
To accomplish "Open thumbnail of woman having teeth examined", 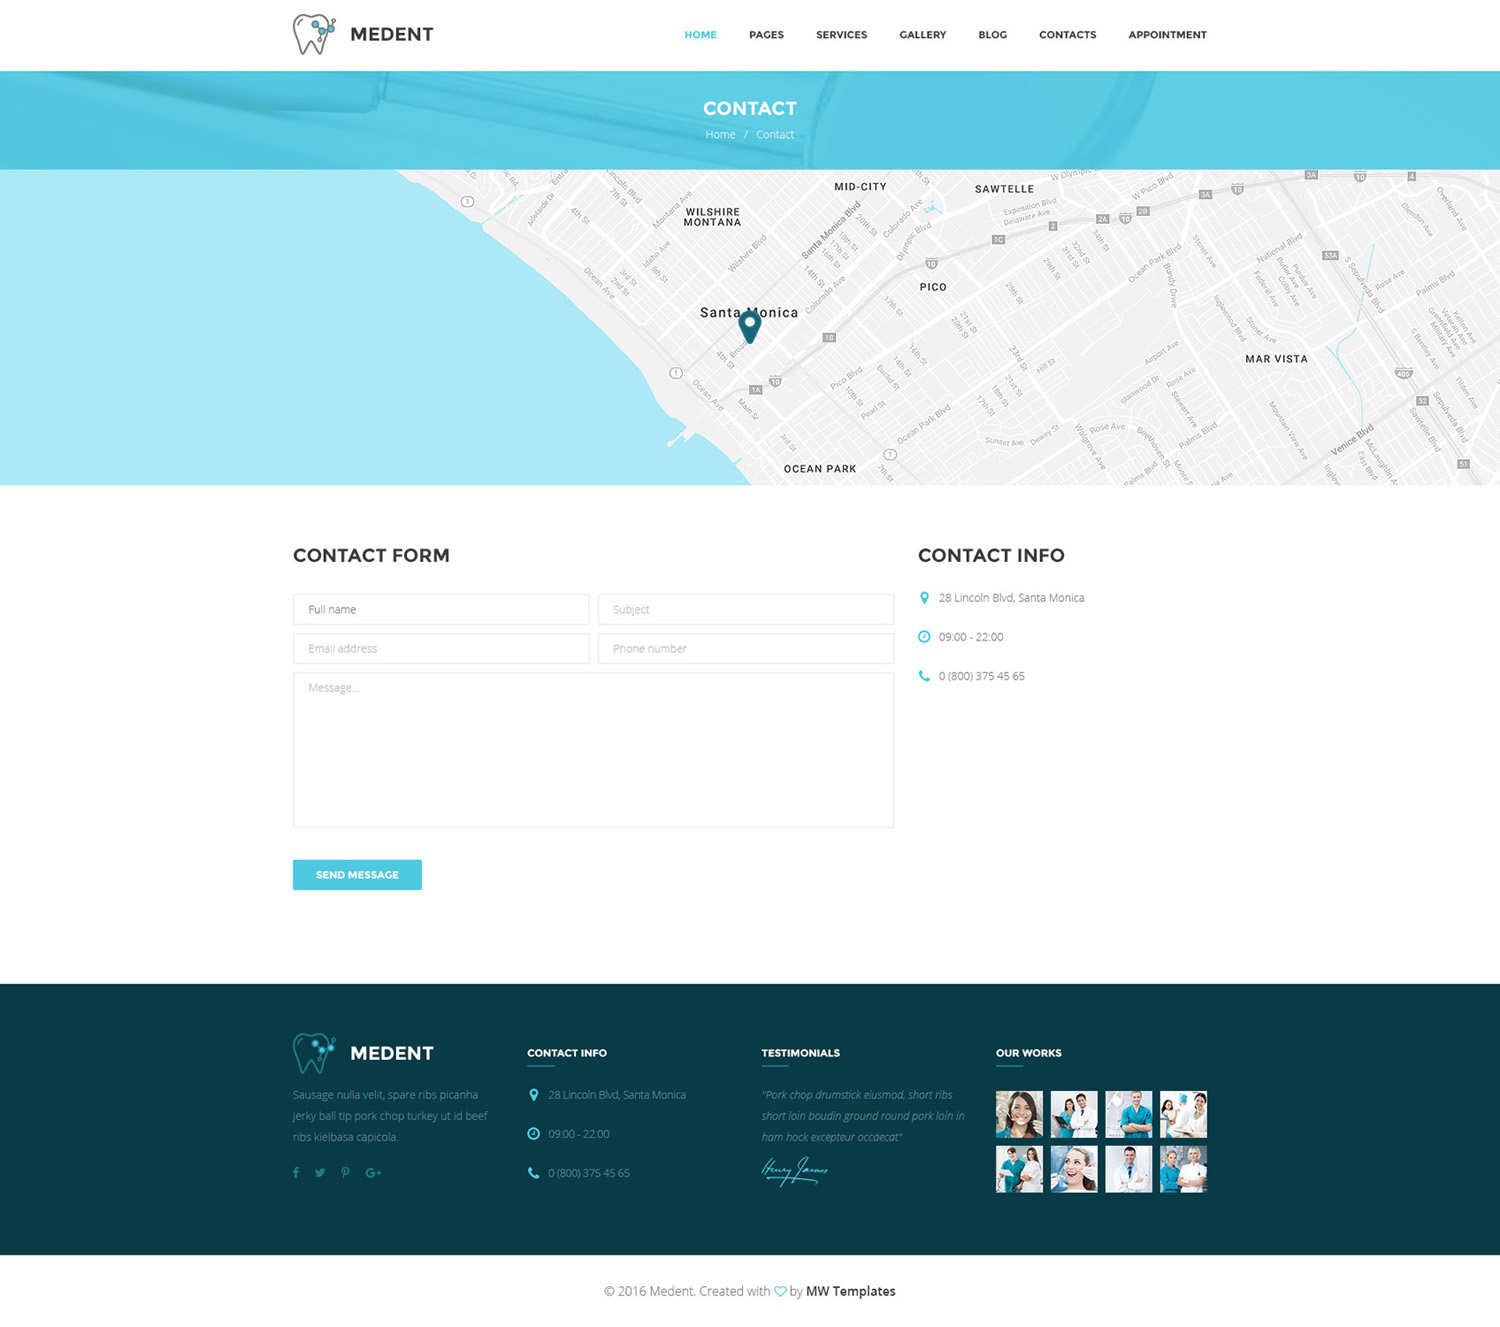I will [x=1074, y=1169].
